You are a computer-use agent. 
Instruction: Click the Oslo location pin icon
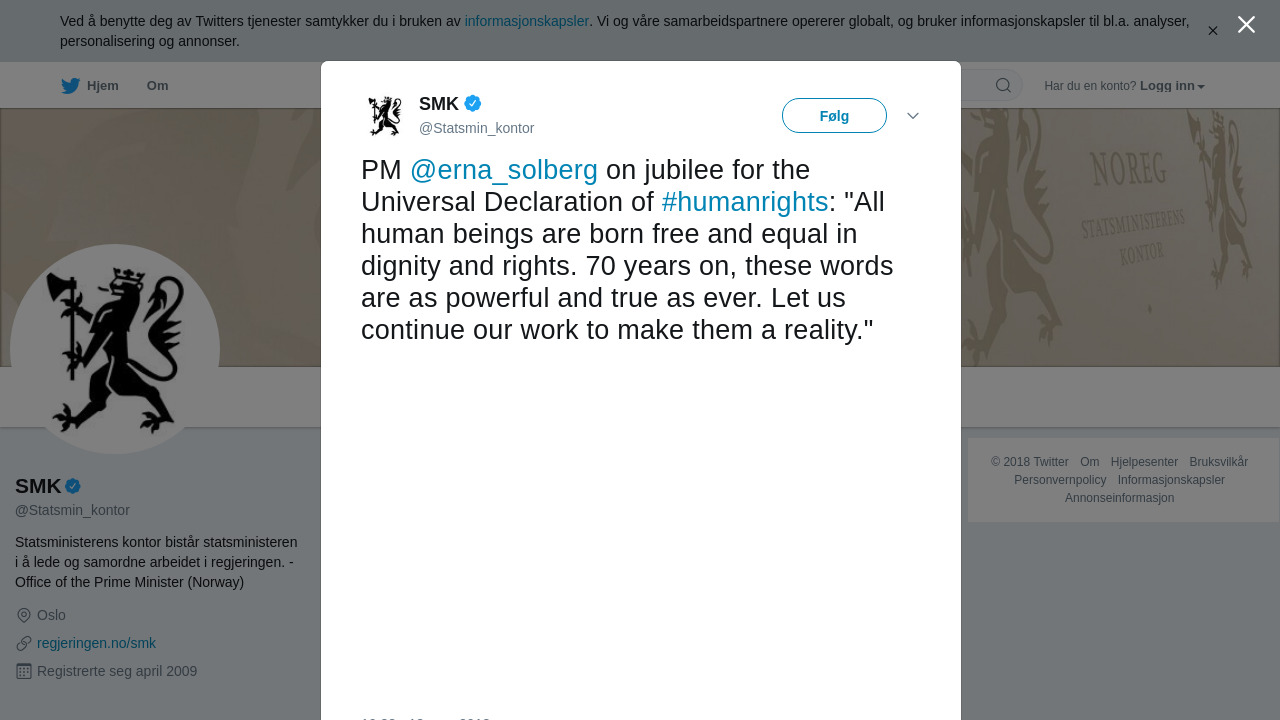(x=24, y=615)
